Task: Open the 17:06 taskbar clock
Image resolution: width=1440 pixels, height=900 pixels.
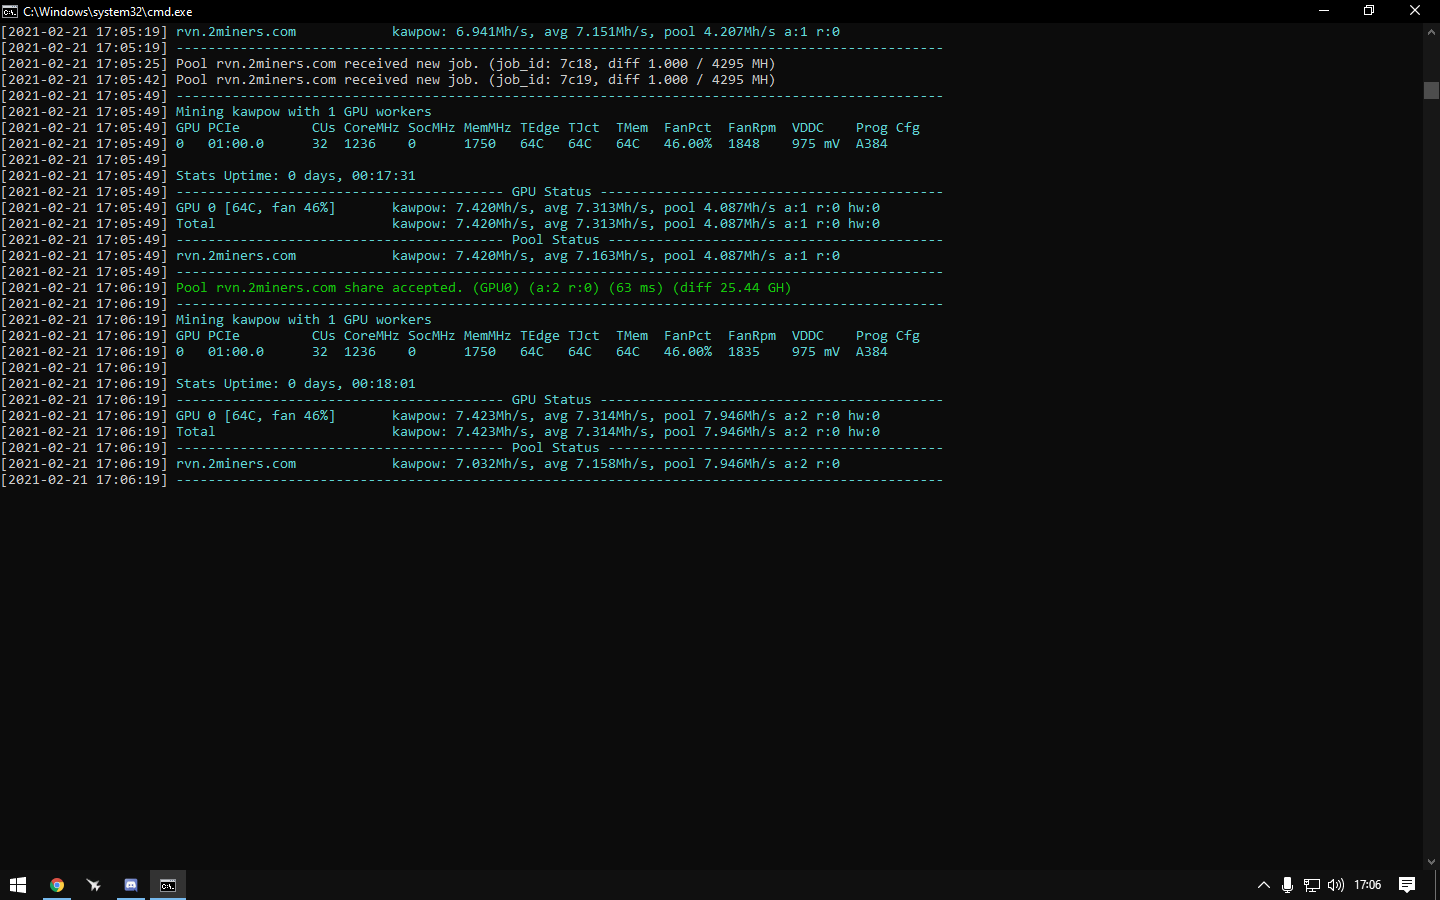Action: (x=1367, y=885)
